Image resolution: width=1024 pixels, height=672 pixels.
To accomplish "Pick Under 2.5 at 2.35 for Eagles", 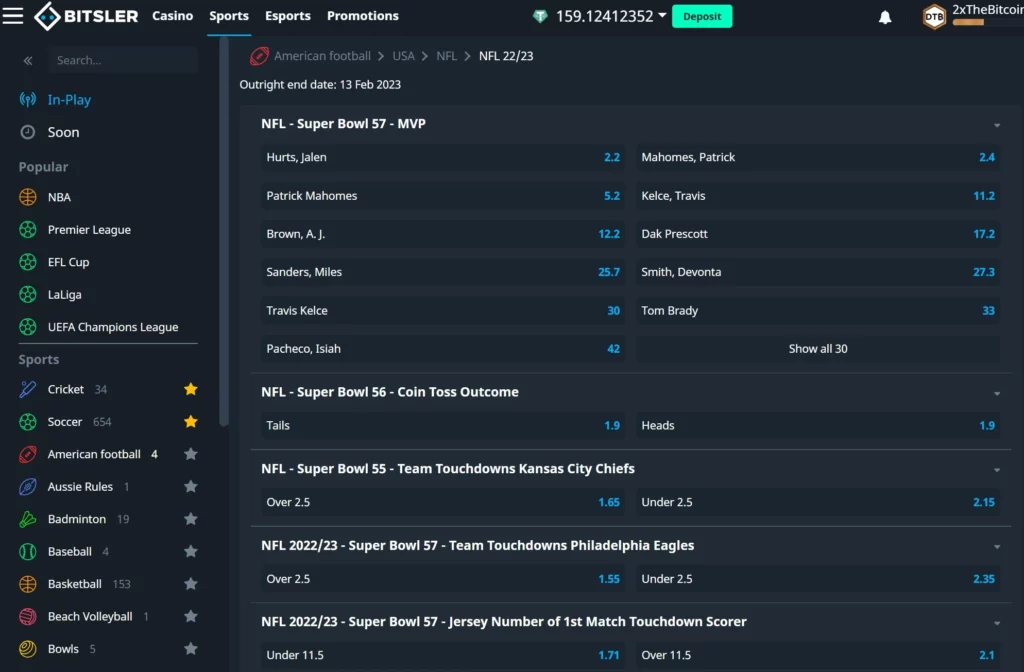I will point(818,579).
